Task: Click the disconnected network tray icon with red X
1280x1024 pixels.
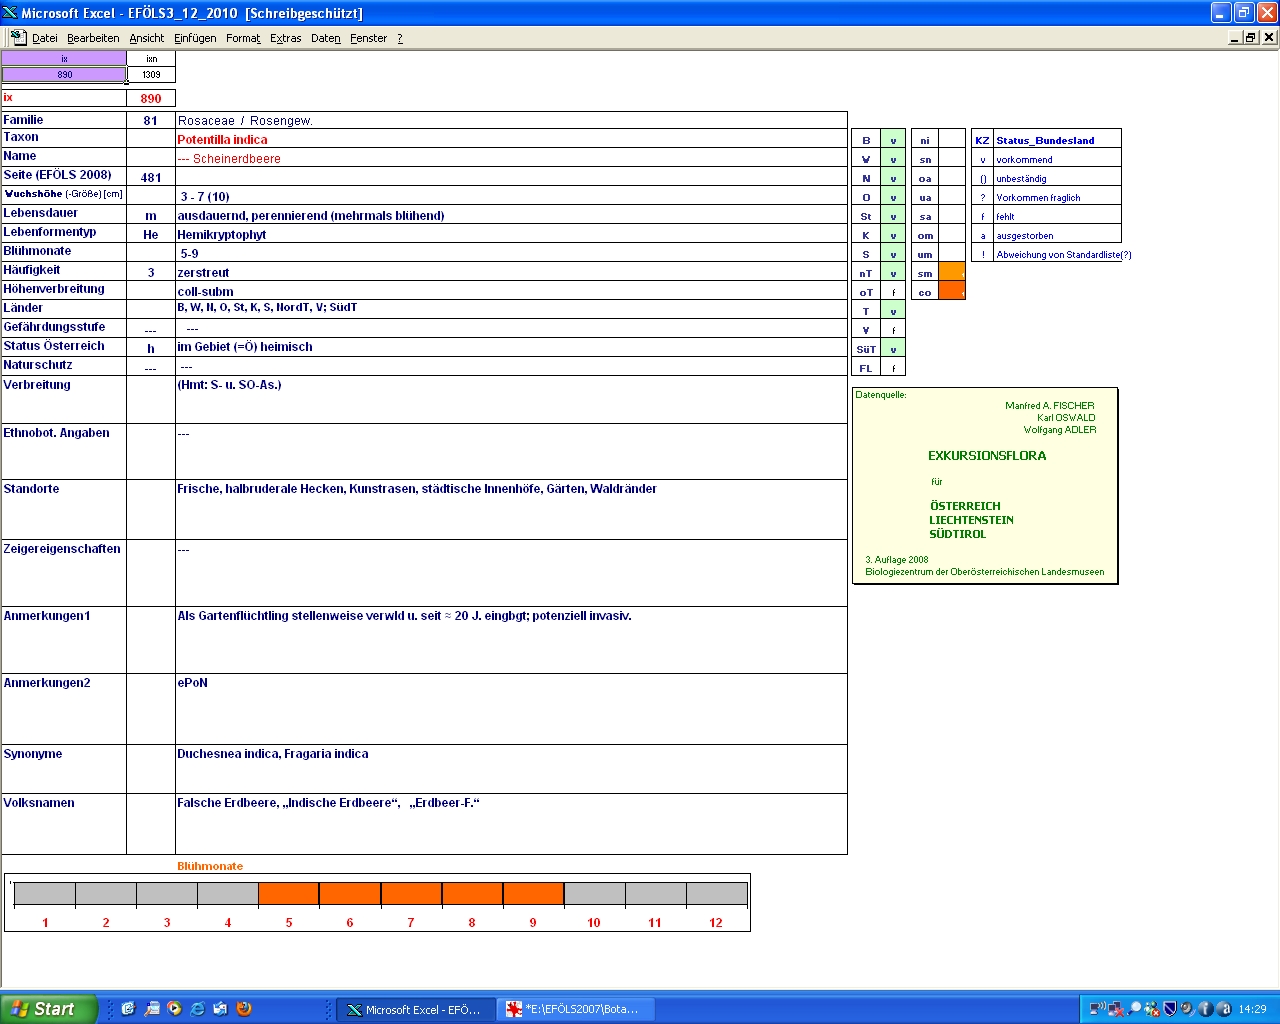Action: click(1116, 1009)
